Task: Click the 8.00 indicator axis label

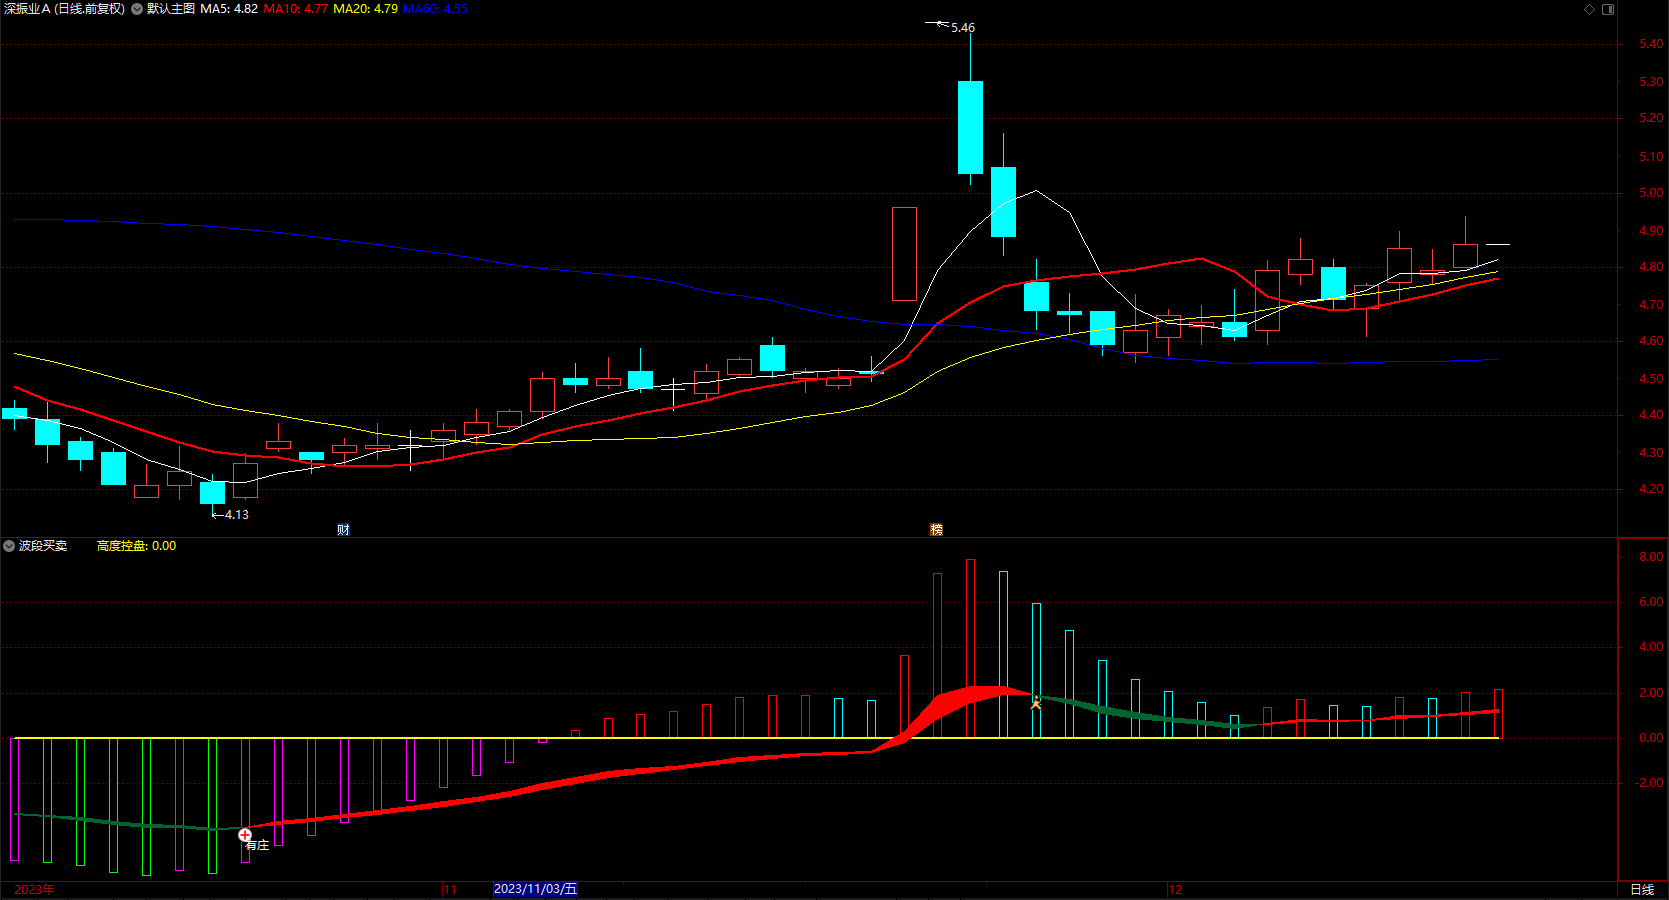Action: click(x=1651, y=557)
